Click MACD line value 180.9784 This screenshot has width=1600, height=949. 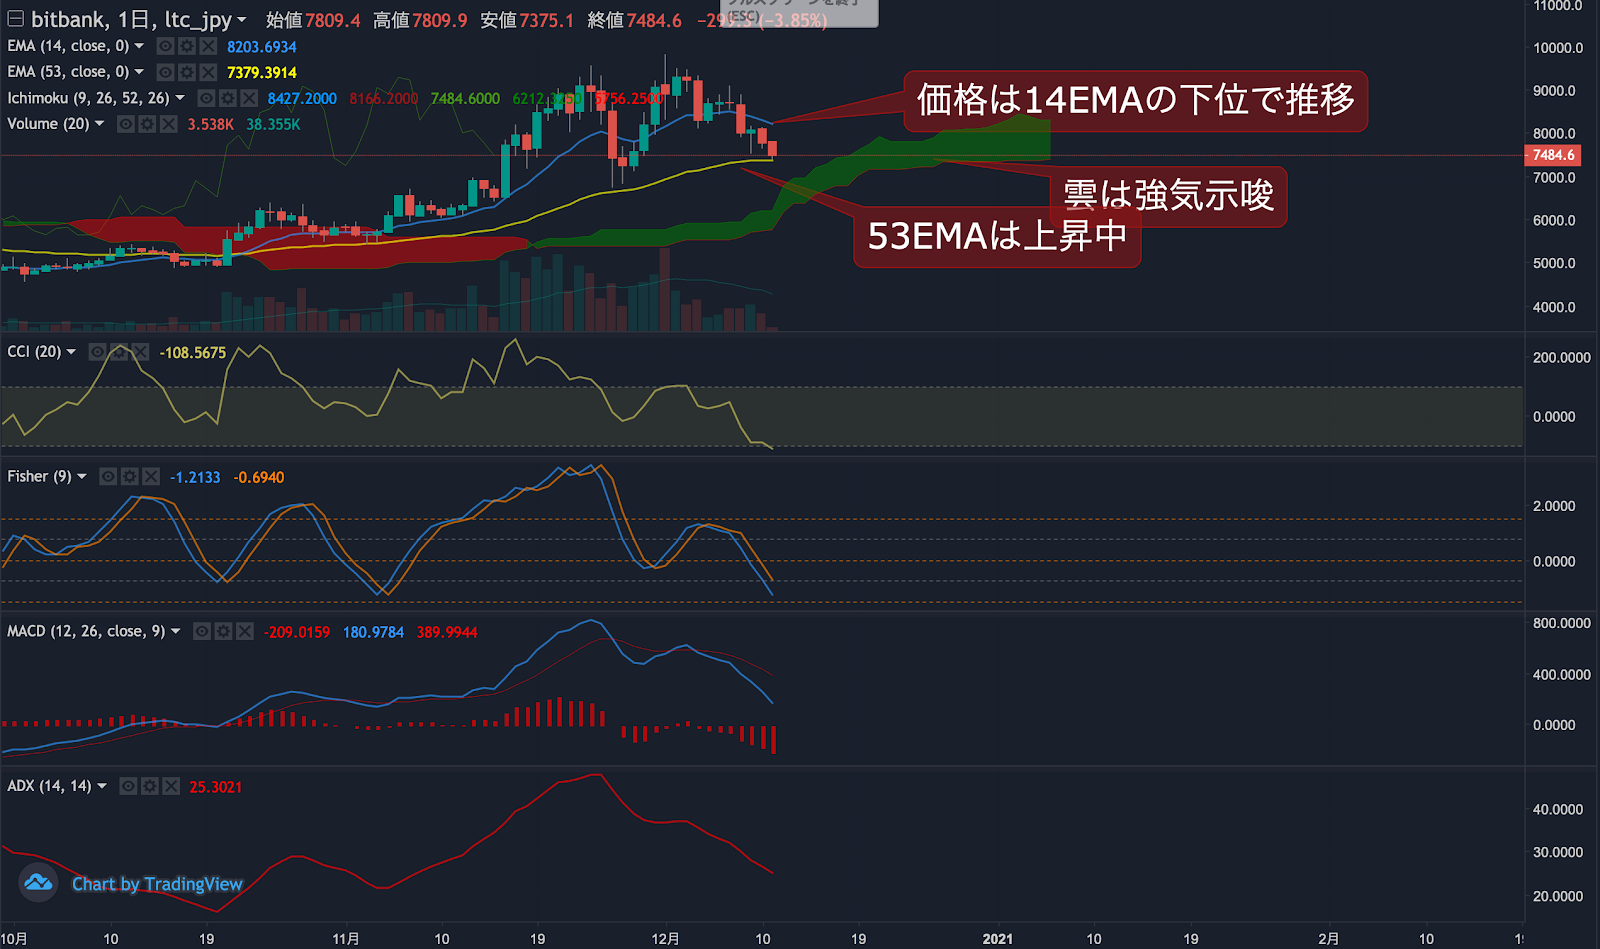(x=374, y=633)
